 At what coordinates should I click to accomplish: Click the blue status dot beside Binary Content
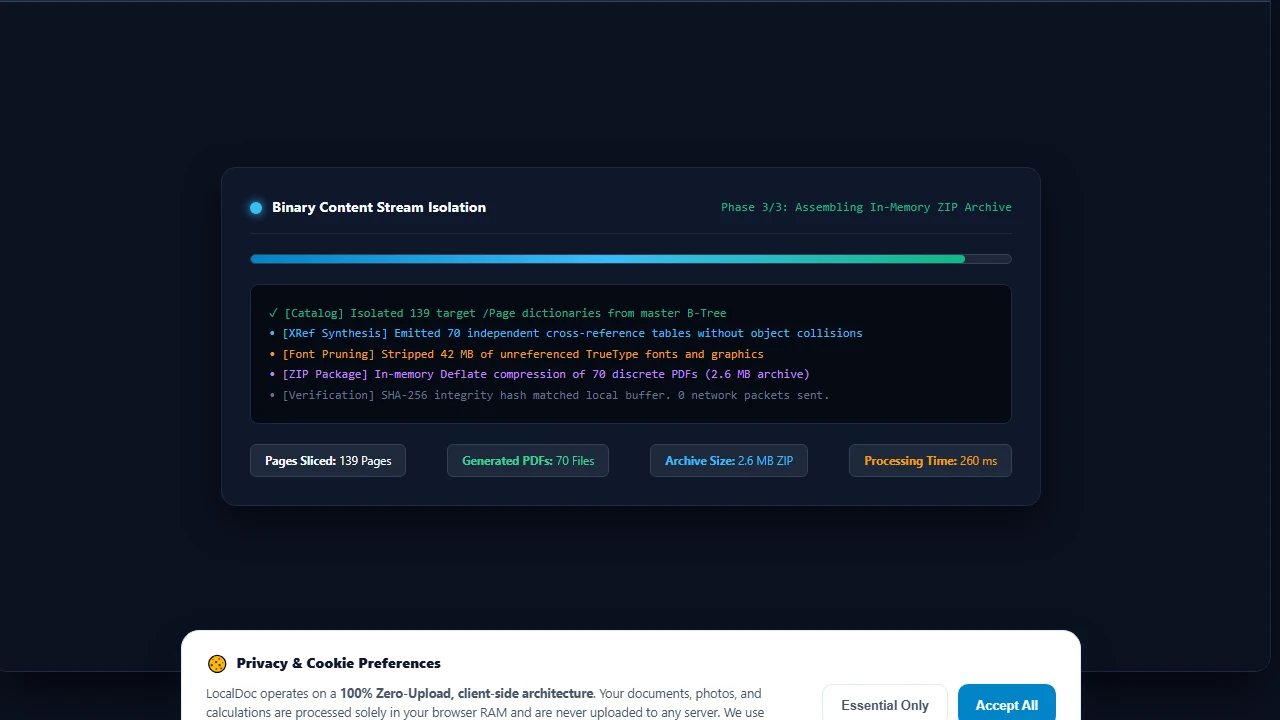pos(256,208)
